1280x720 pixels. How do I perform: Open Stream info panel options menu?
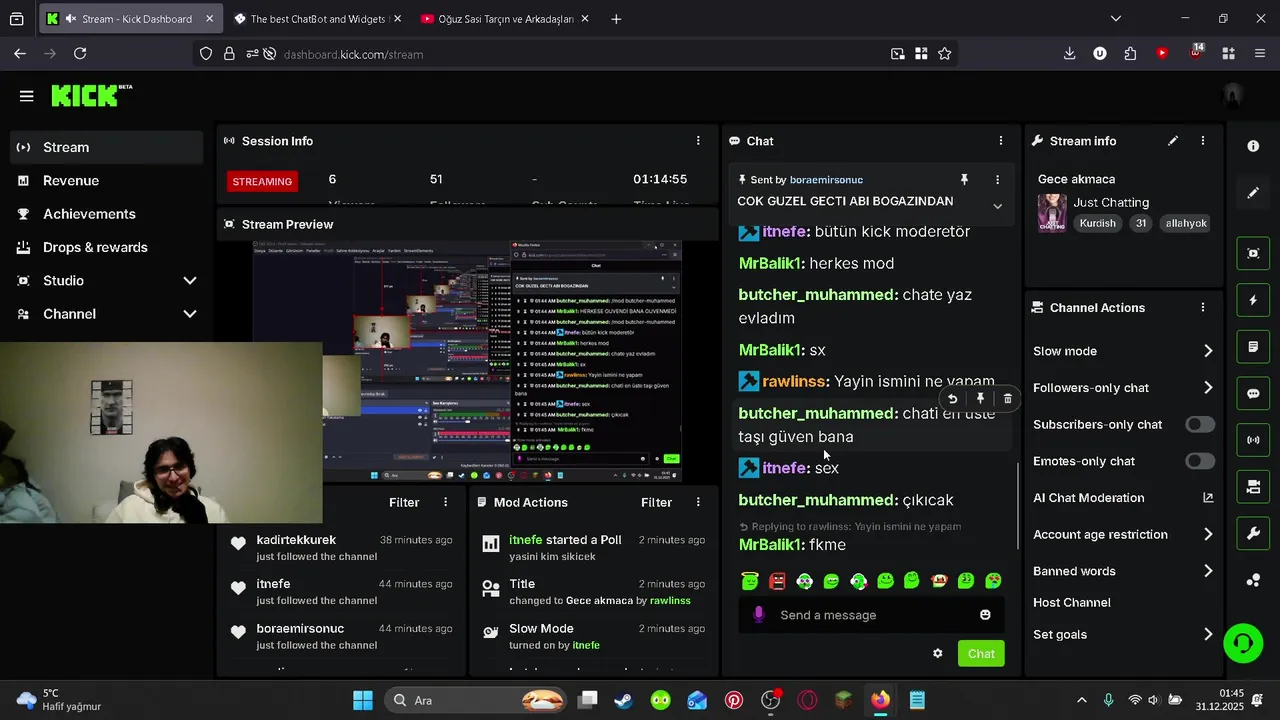pyautogui.click(x=1203, y=141)
